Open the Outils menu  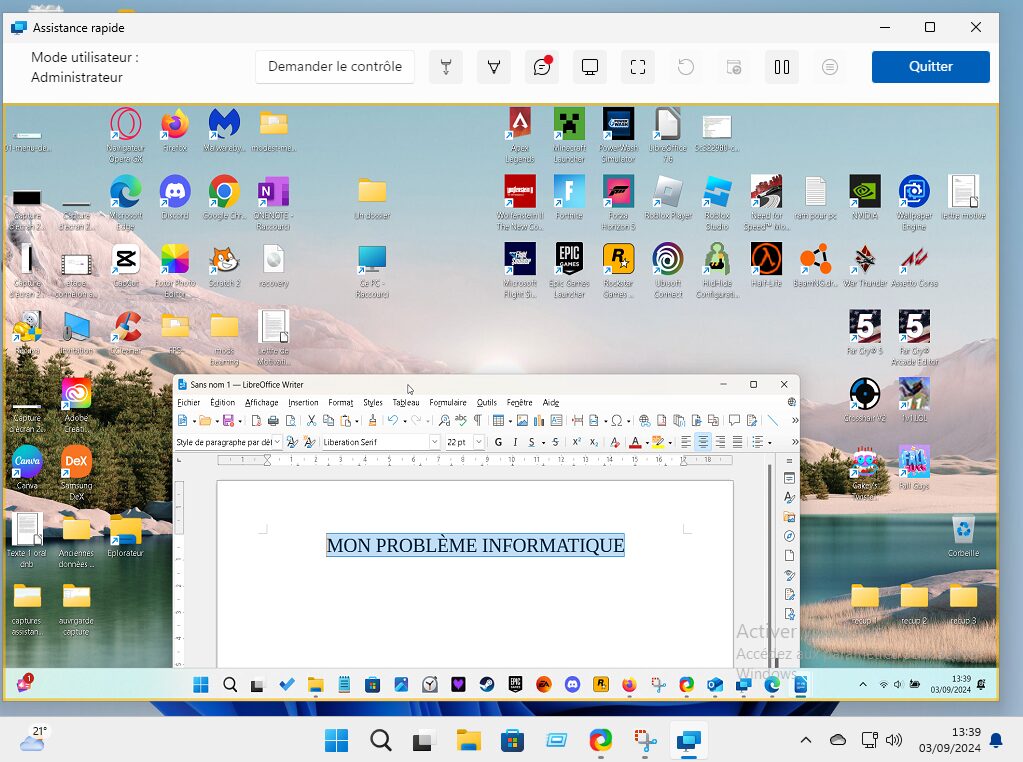tap(487, 403)
